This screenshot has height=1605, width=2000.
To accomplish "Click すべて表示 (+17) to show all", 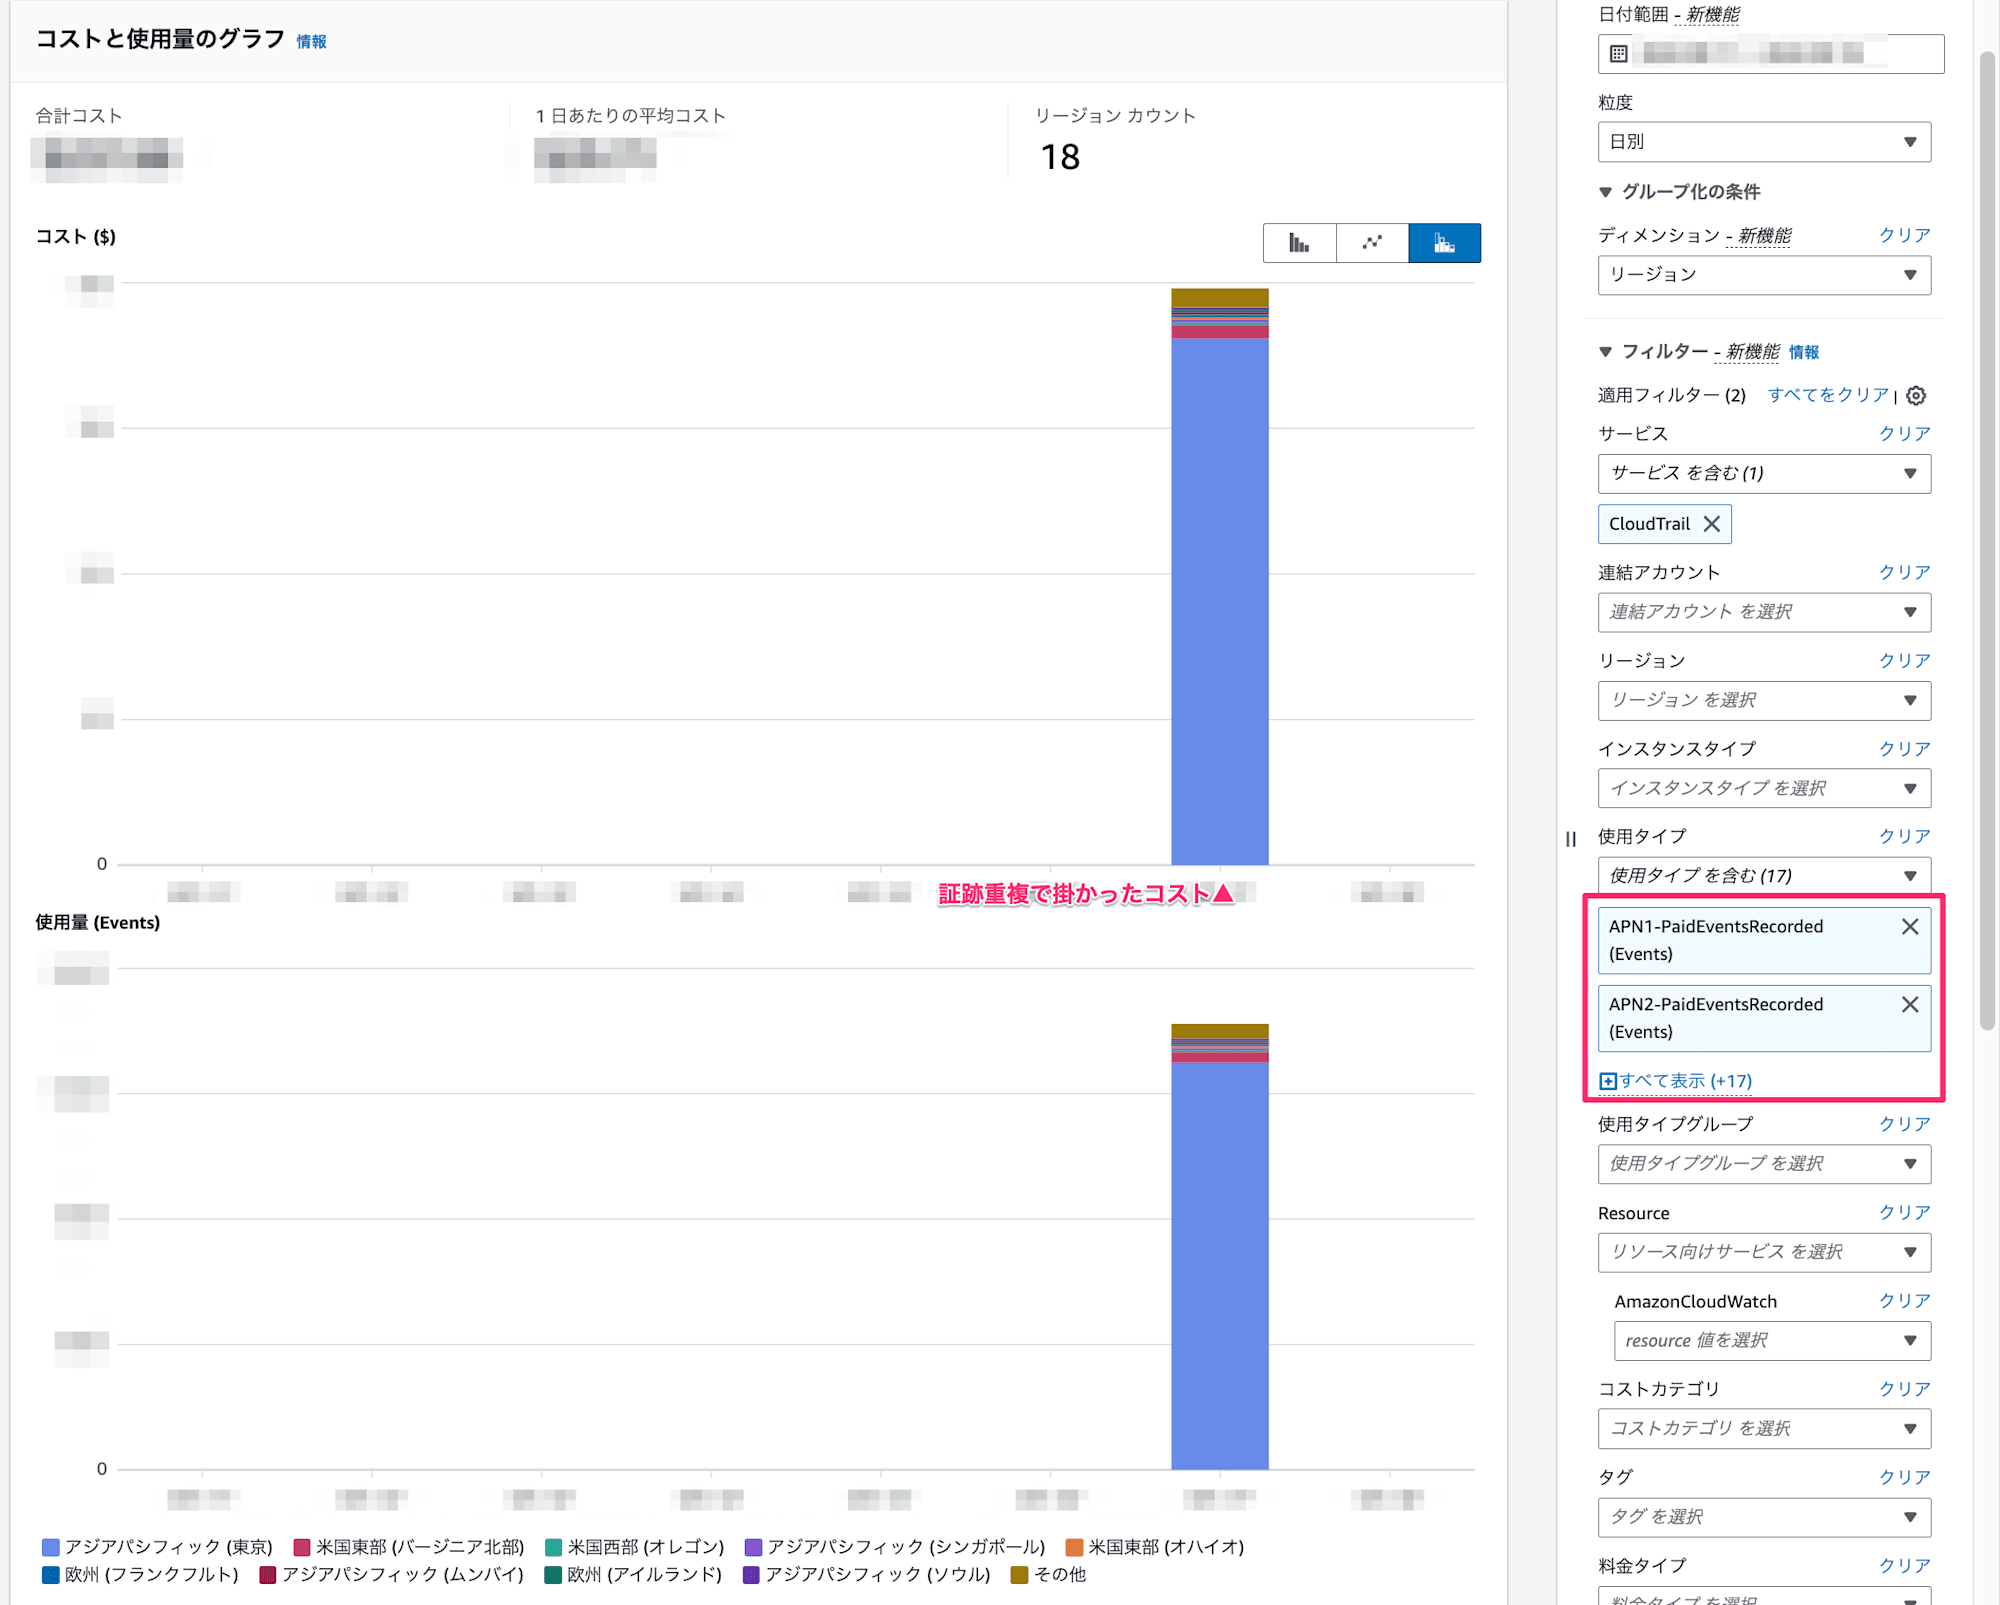I will point(1685,1081).
